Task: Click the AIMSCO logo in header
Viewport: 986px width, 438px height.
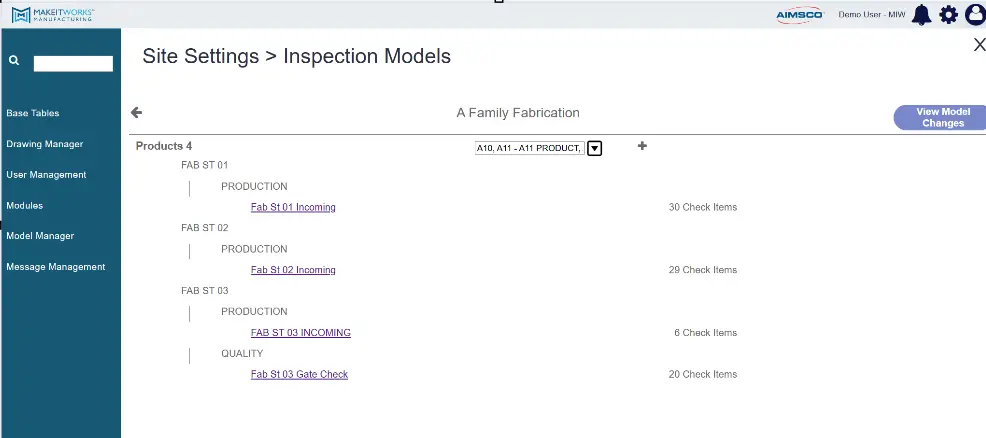Action: (x=800, y=15)
